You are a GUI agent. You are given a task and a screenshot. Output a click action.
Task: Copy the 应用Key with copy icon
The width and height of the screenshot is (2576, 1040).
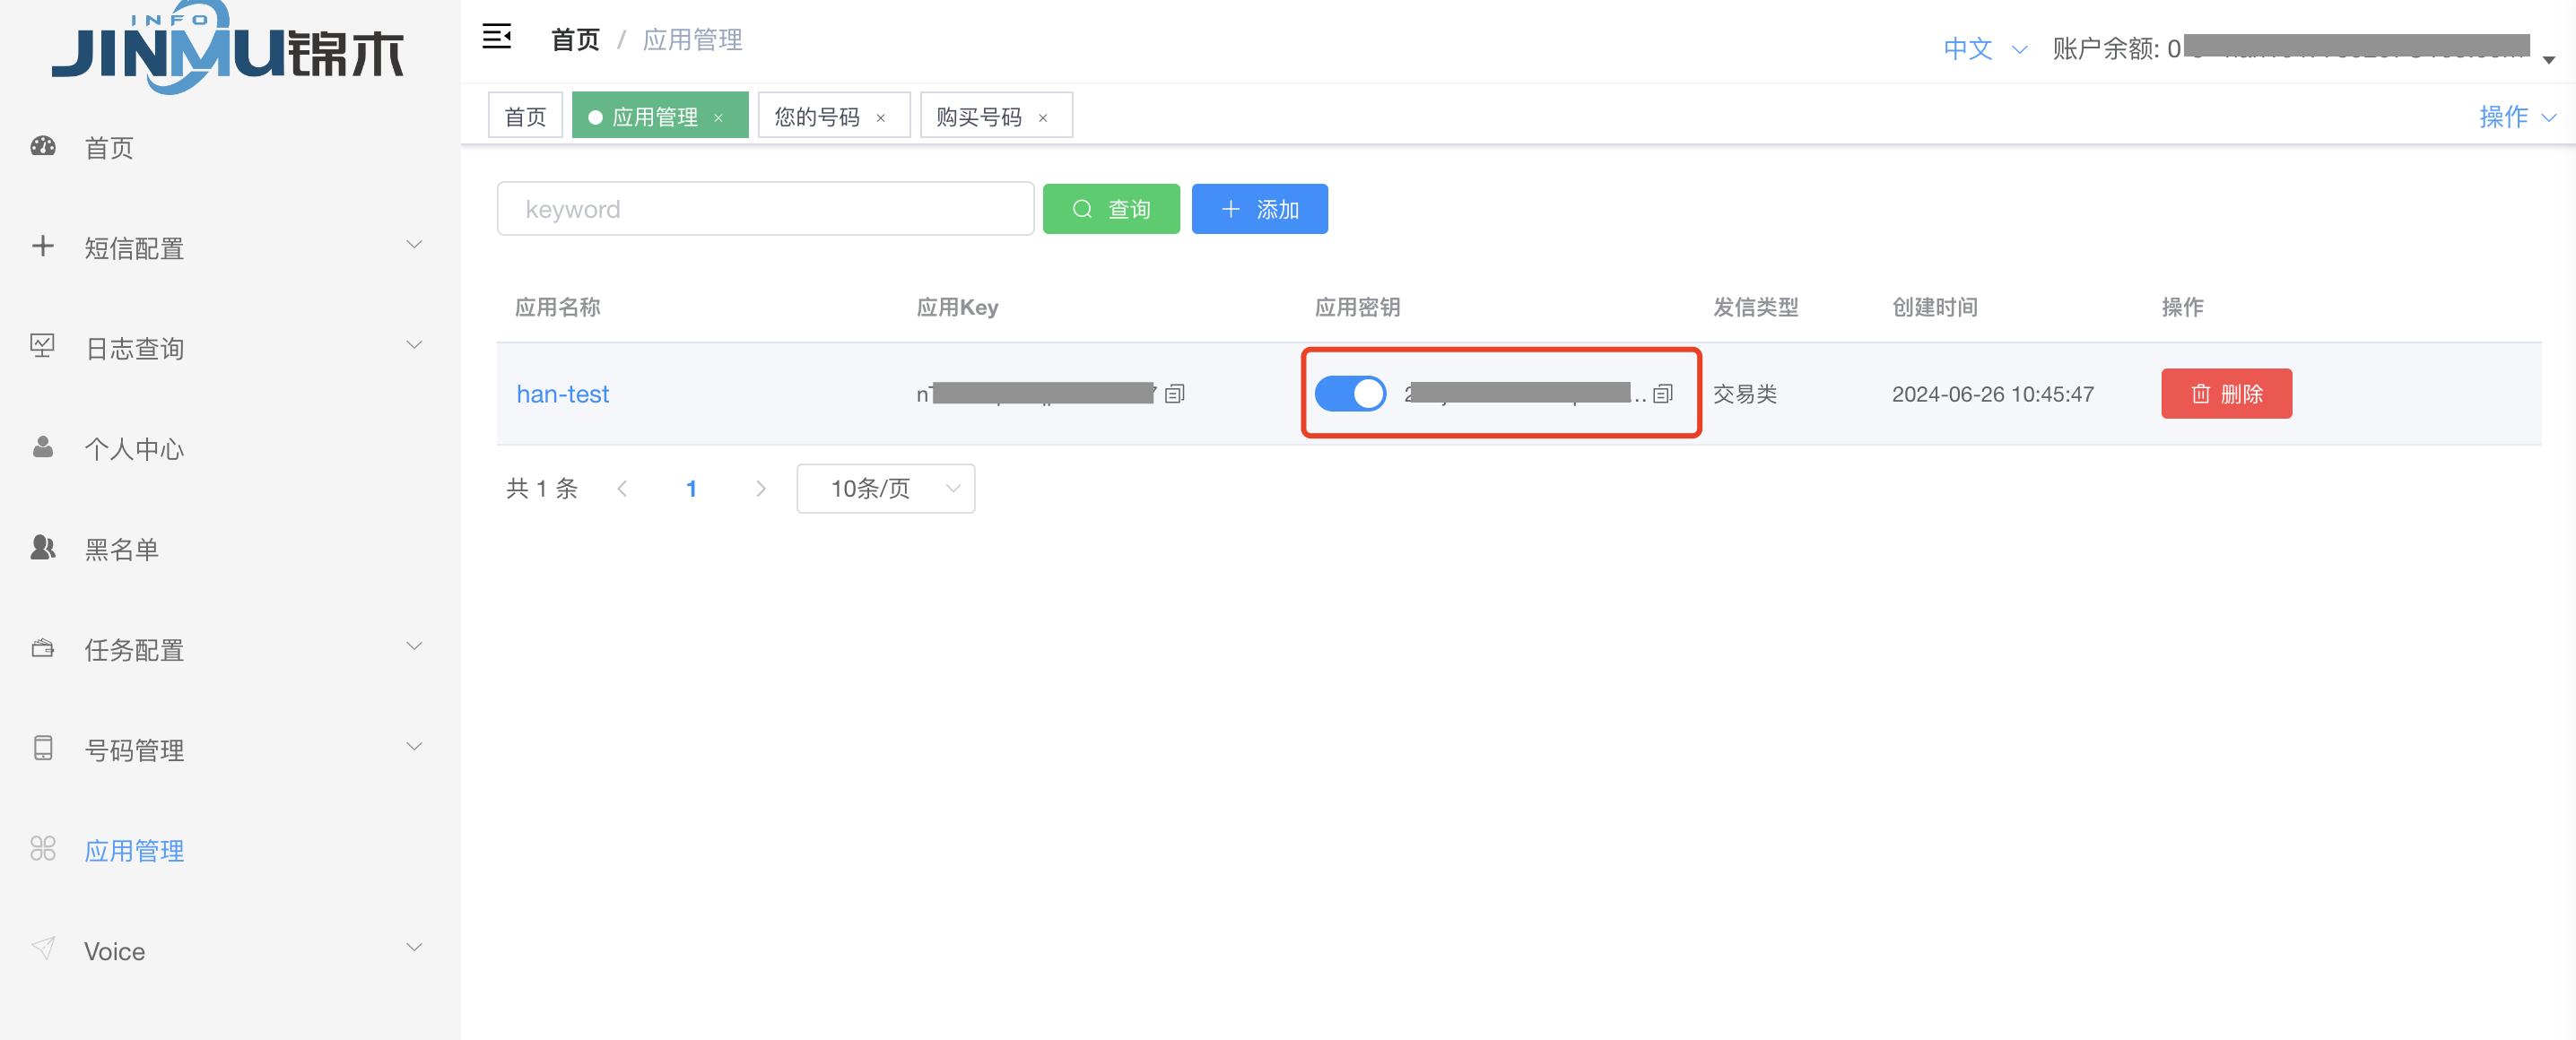1175,394
